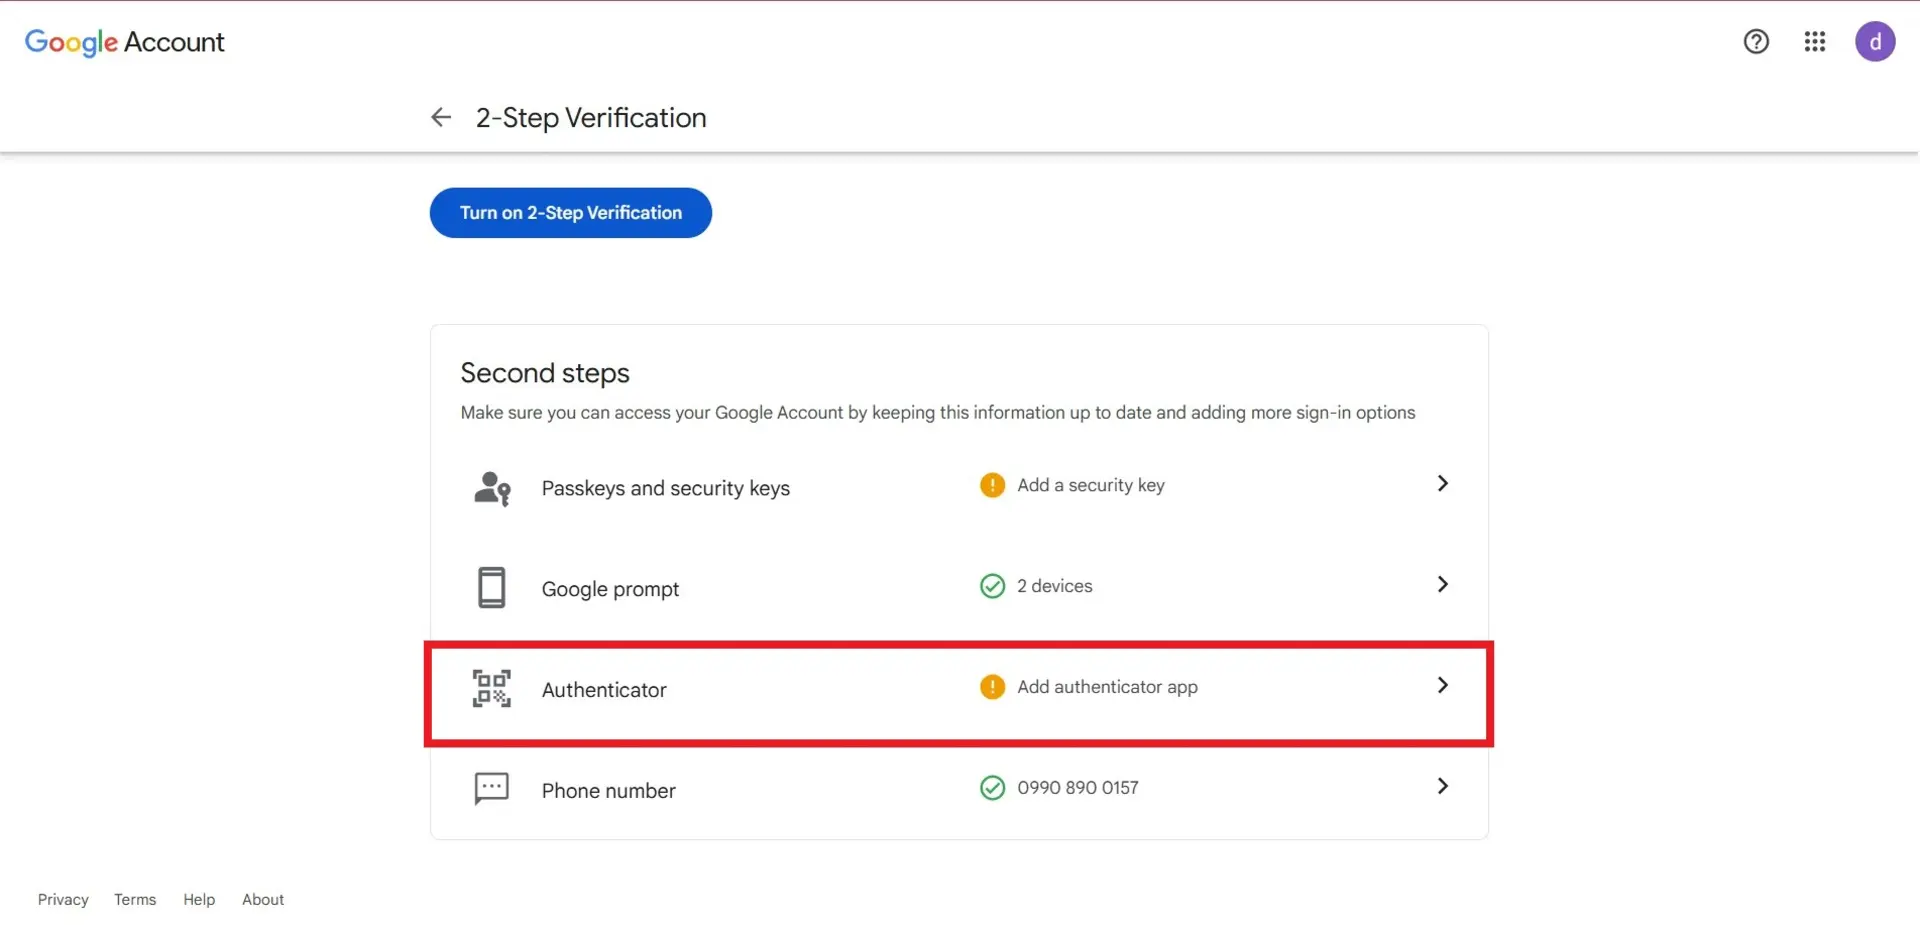Open the Privacy footer link
1920x925 pixels.
(63, 900)
